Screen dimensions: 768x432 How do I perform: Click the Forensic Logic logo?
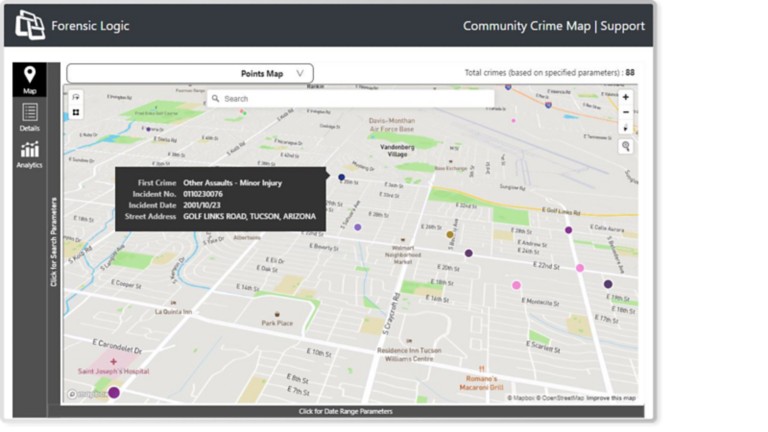click(30, 25)
